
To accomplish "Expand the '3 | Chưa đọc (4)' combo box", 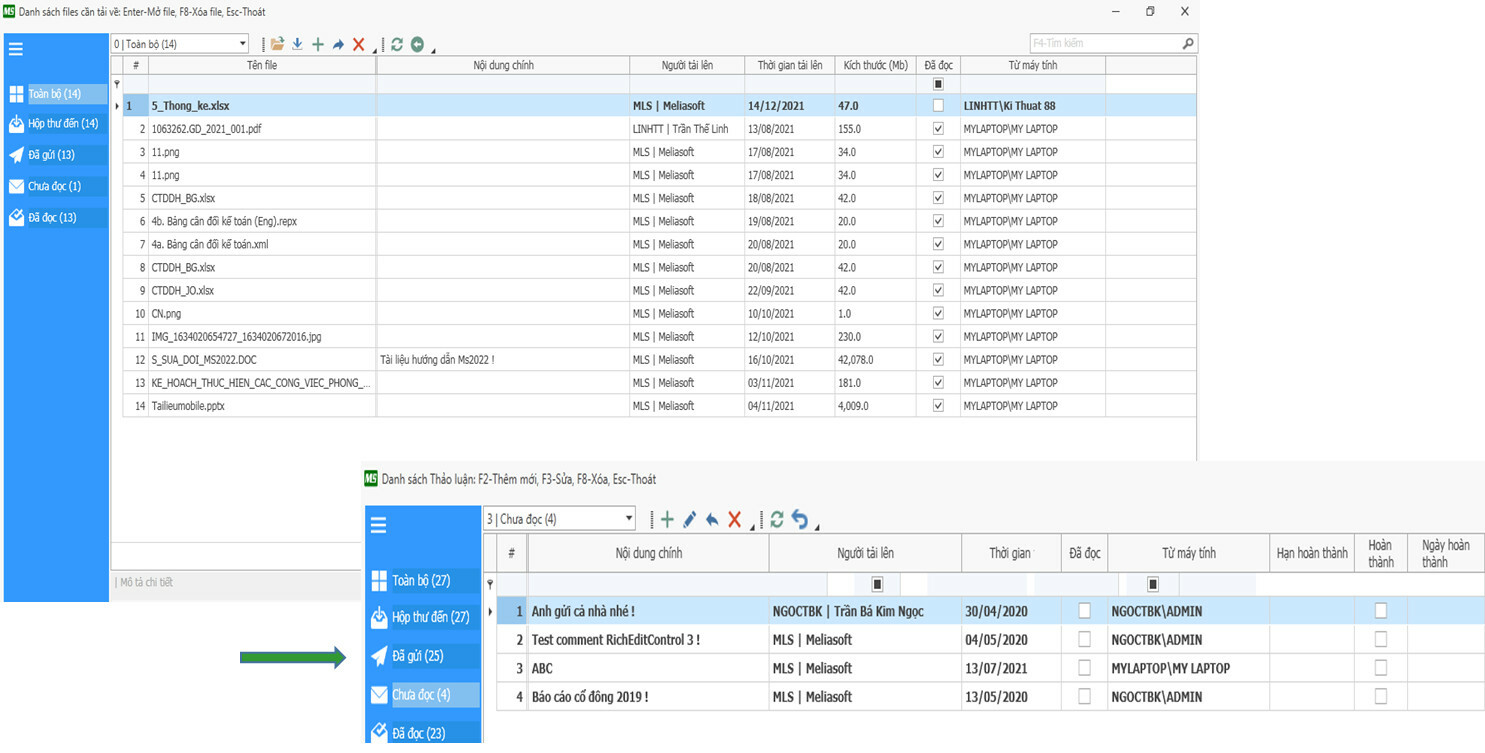I will (629, 519).
